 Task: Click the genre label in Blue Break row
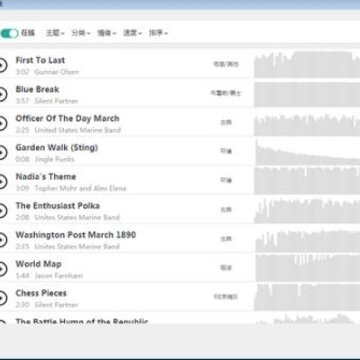(x=226, y=93)
